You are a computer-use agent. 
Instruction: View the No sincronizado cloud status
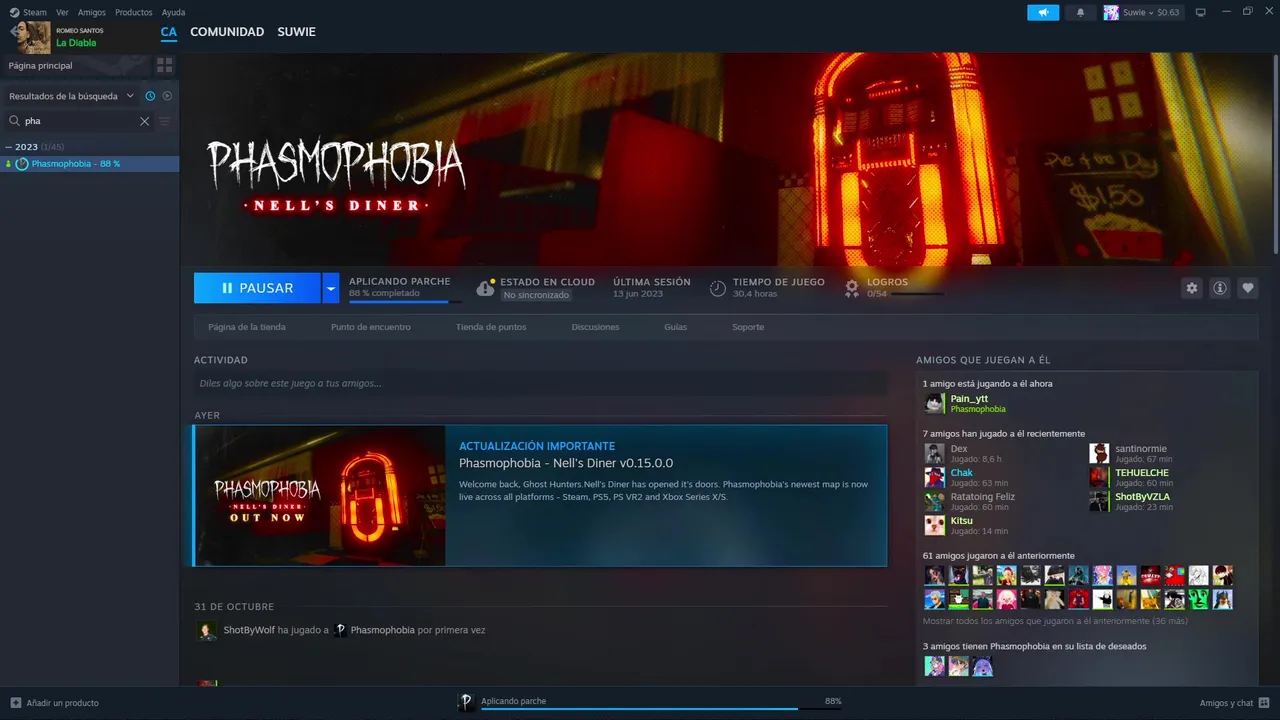point(537,295)
